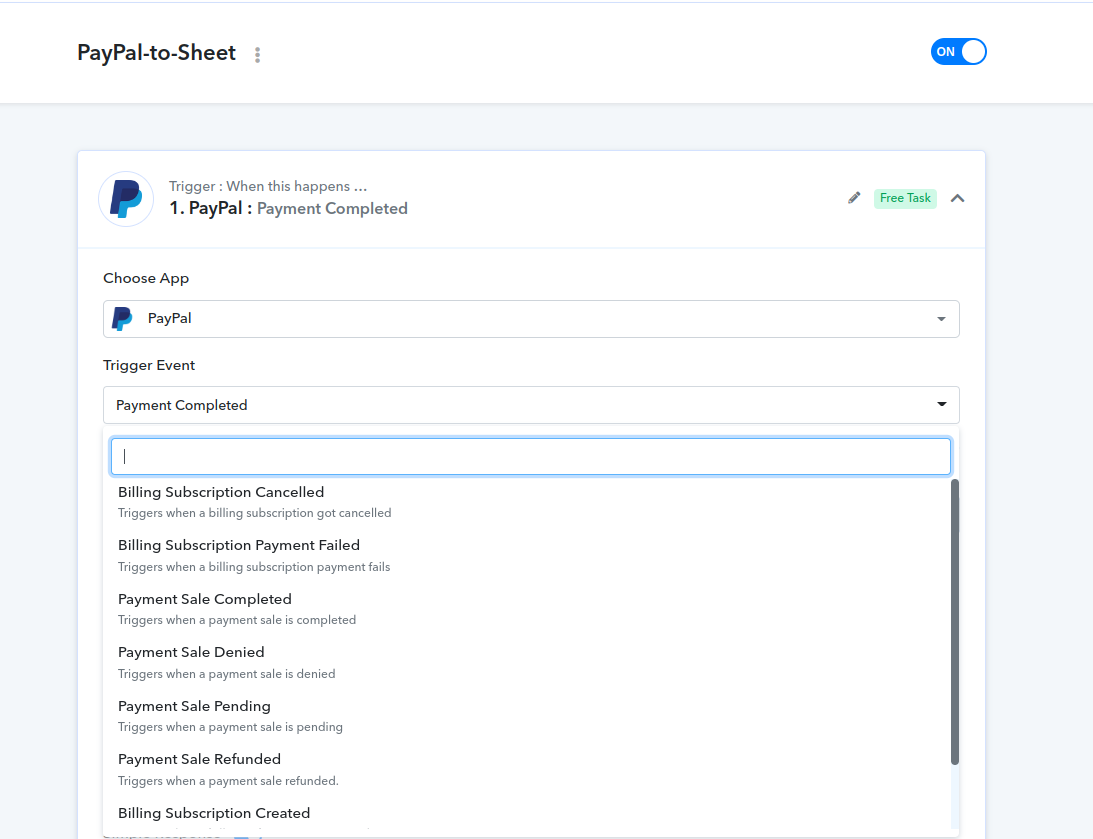The height and width of the screenshot is (839, 1093).
Task: Click 'Triggers when a billing subscription got cancelled' text
Action: pyautogui.click(x=254, y=513)
